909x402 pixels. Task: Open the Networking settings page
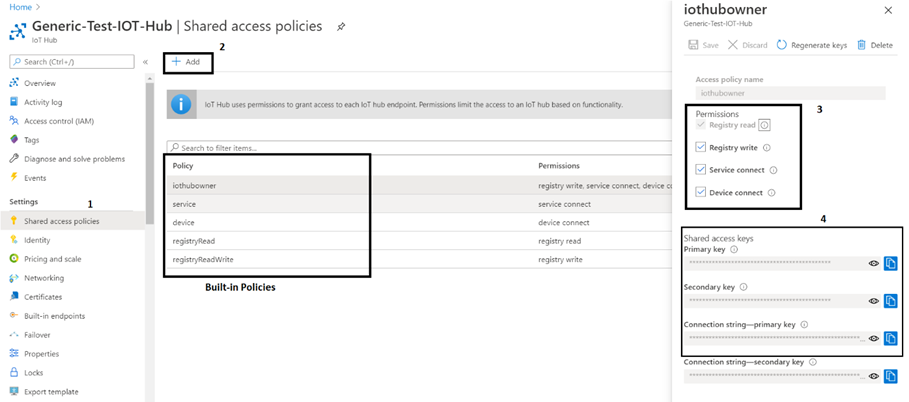44,278
